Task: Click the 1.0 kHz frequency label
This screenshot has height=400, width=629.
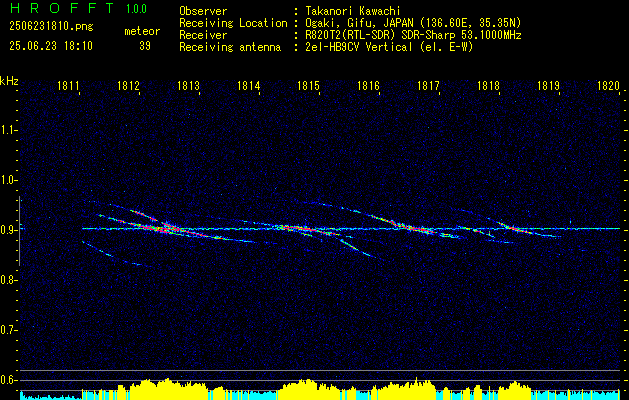Action: pyautogui.click(x=8, y=180)
